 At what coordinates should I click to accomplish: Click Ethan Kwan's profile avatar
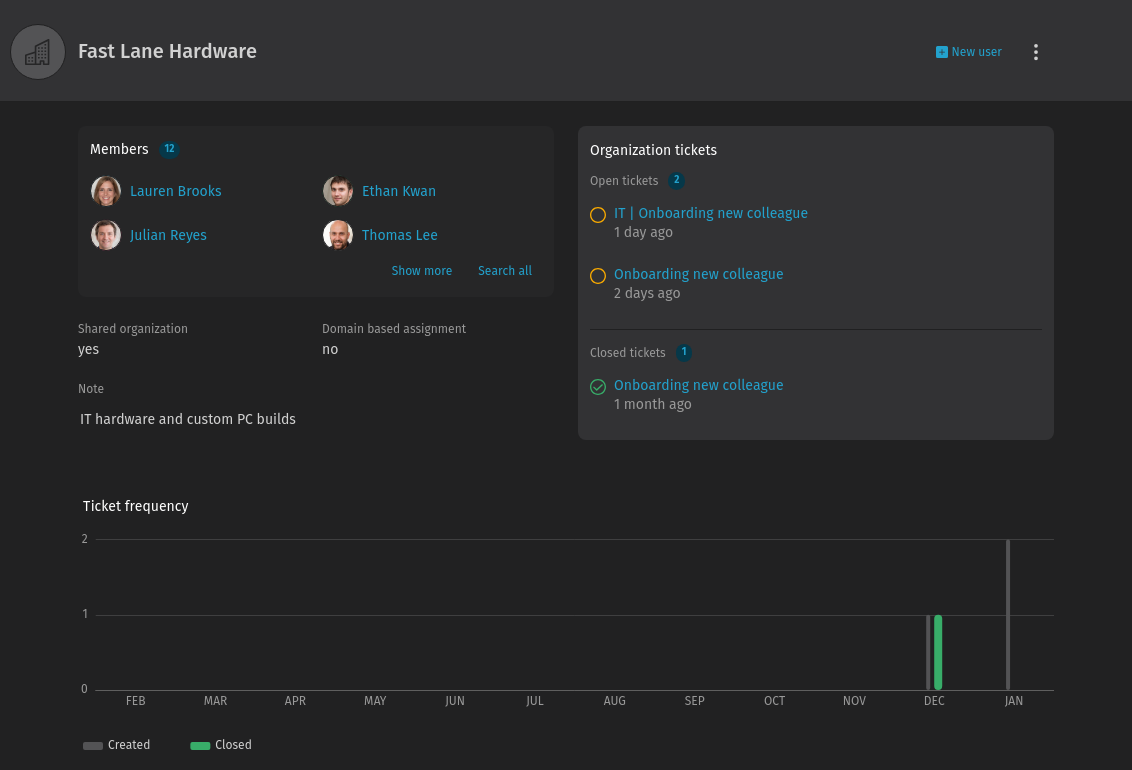click(338, 191)
